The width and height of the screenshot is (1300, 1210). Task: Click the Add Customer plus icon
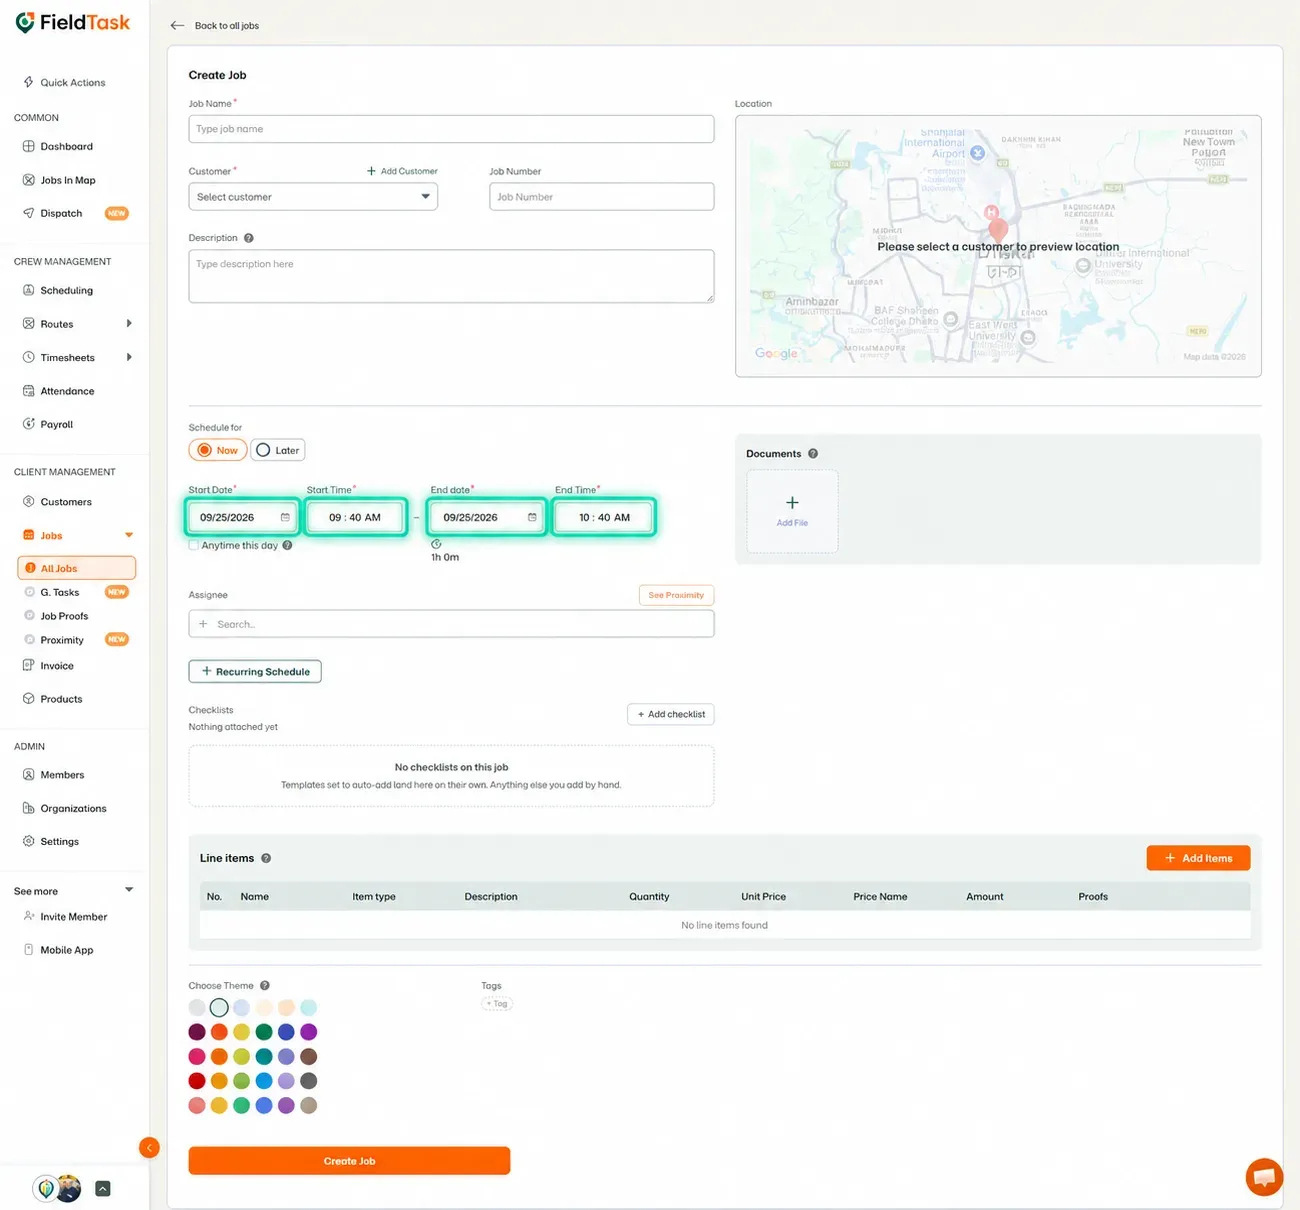pos(371,171)
